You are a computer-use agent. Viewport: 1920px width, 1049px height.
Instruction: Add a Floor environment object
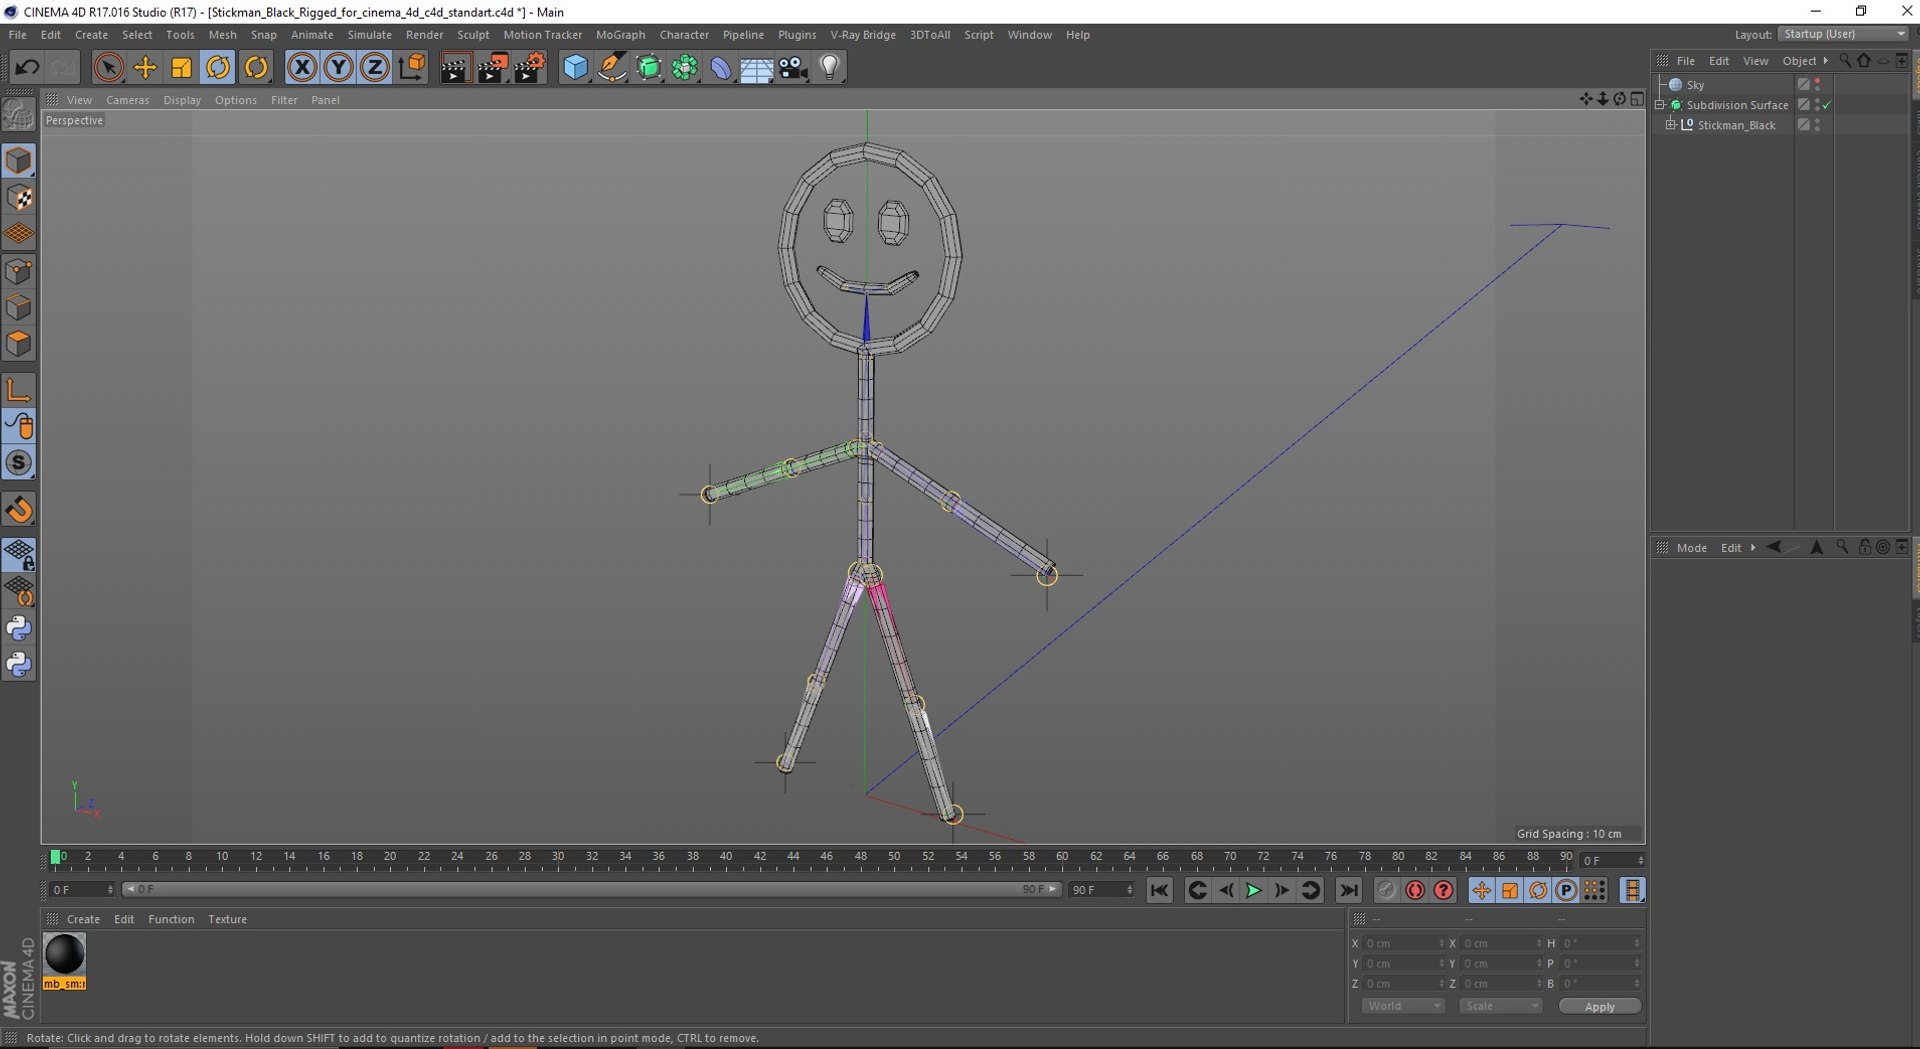tap(757, 68)
